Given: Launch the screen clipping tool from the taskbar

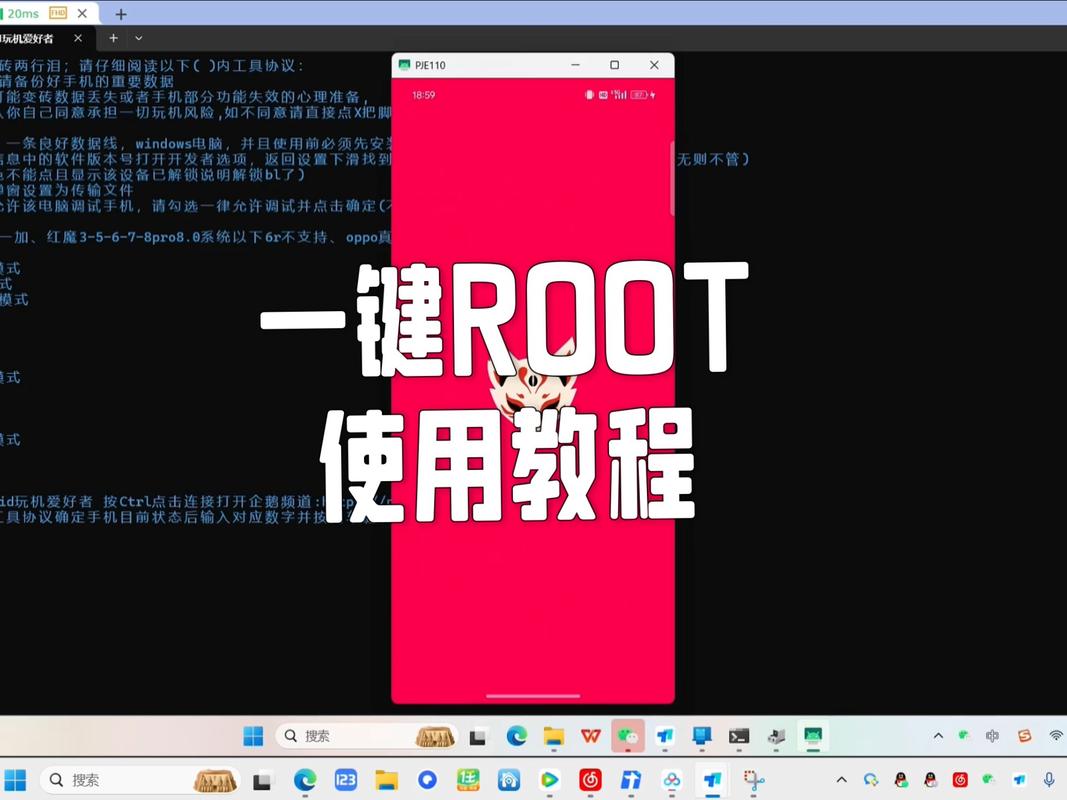Looking at the screenshot, I should pyautogui.click(x=753, y=779).
